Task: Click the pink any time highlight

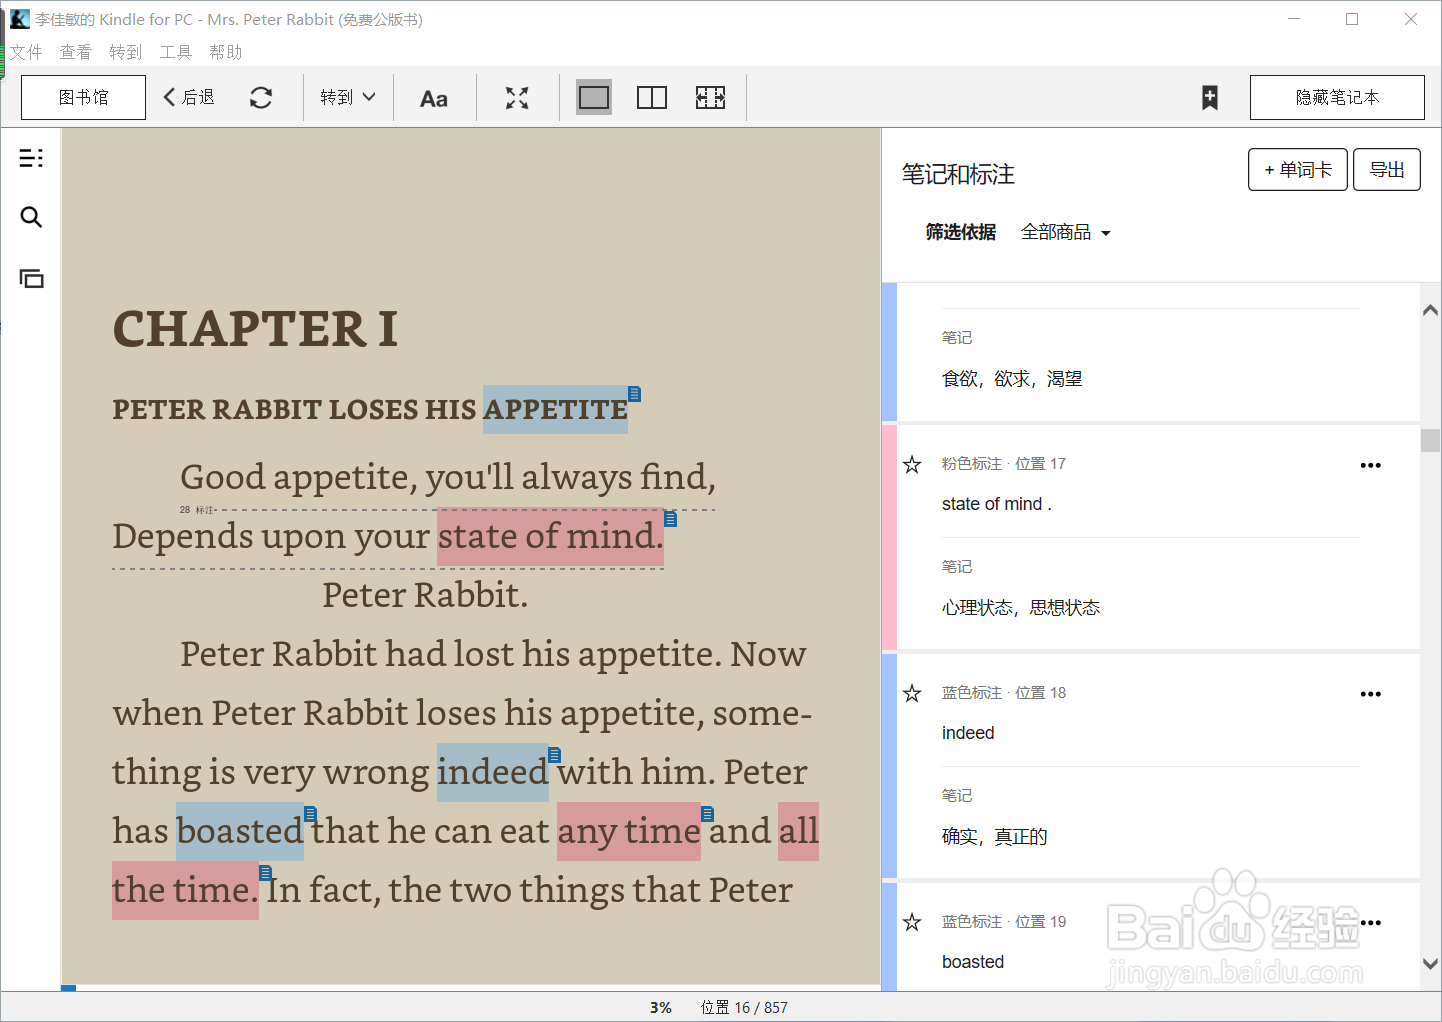Action: coord(629,832)
